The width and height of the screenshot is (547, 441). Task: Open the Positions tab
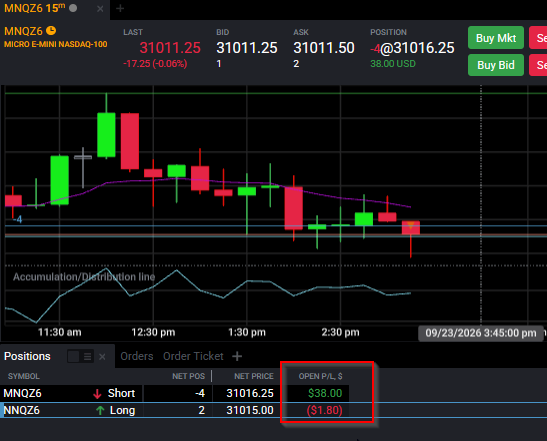point(27,356)
